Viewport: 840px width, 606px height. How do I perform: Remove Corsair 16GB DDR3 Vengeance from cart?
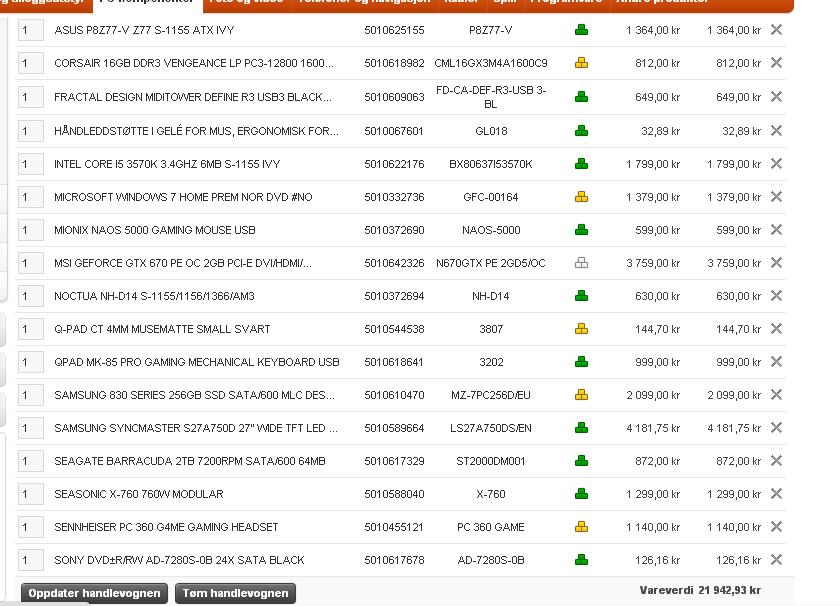tap(776, 63)
